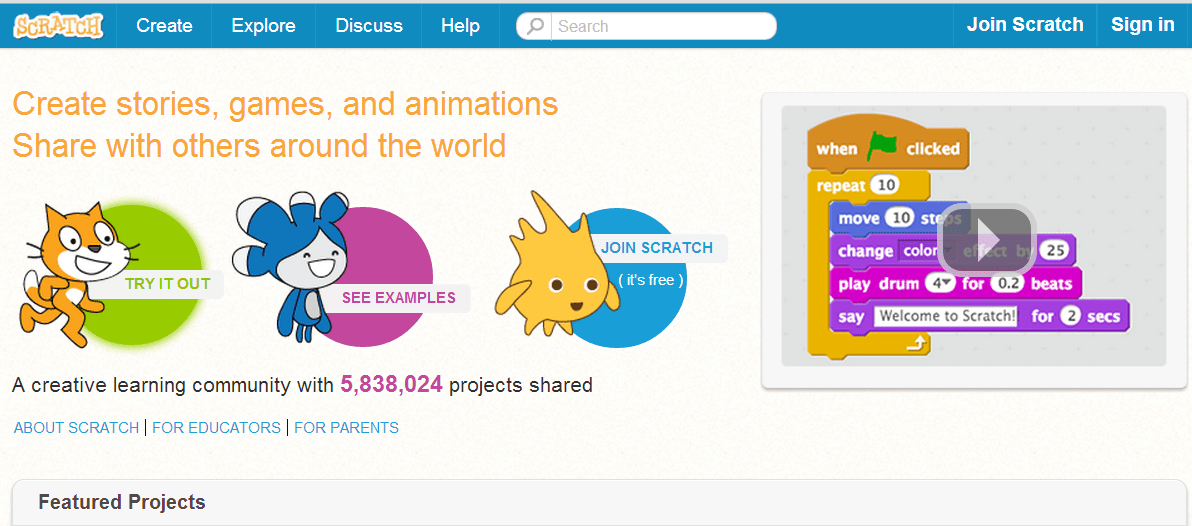This screenshot has height=526, width=1192.
Task: Click "Share with others around the world" text
Action: (259, 145)
